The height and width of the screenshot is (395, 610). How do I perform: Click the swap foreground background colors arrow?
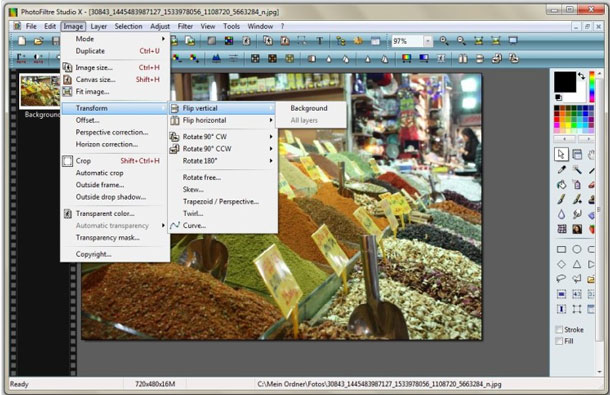point(582,76)
